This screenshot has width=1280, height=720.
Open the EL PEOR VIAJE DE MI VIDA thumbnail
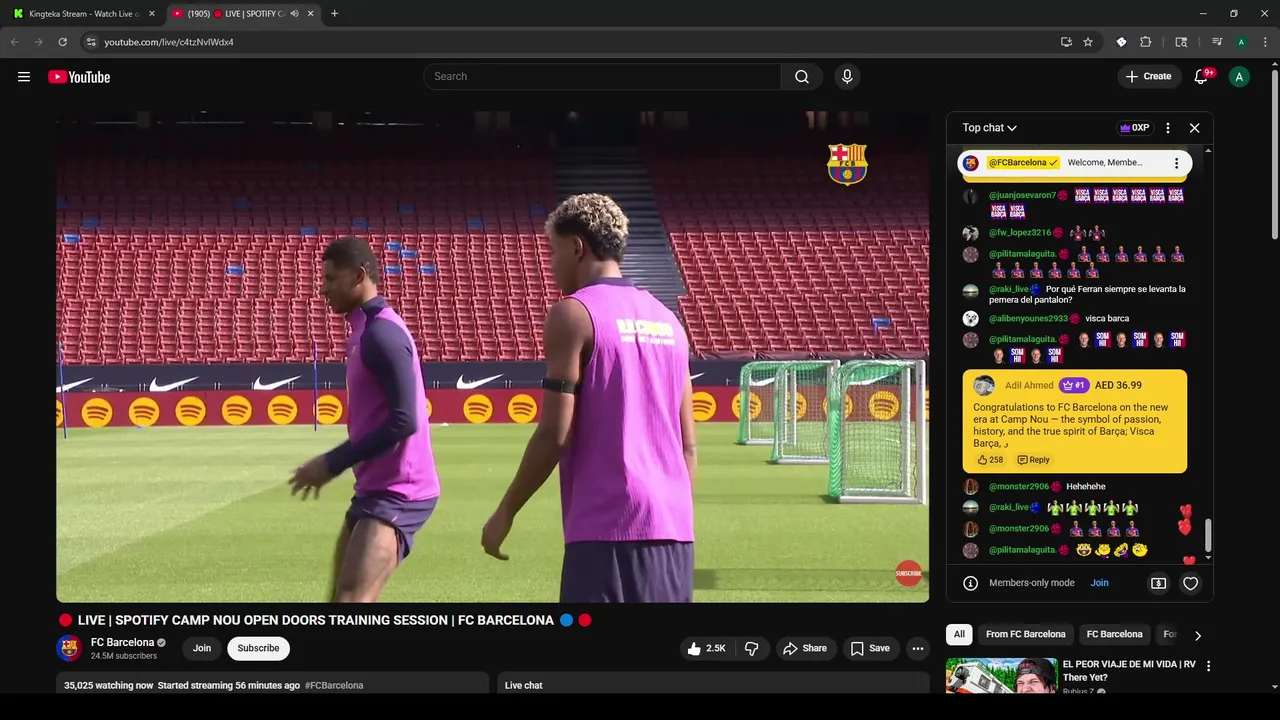(1002, 675)
